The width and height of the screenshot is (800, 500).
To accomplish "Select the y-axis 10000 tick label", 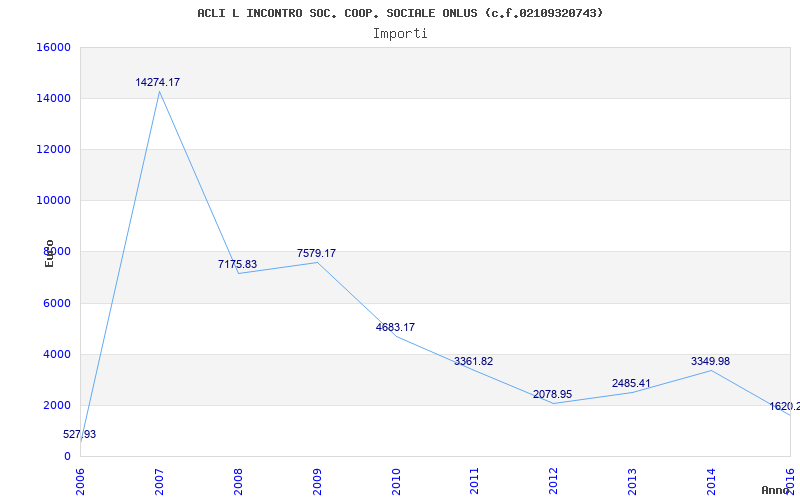I will [54, 201].
